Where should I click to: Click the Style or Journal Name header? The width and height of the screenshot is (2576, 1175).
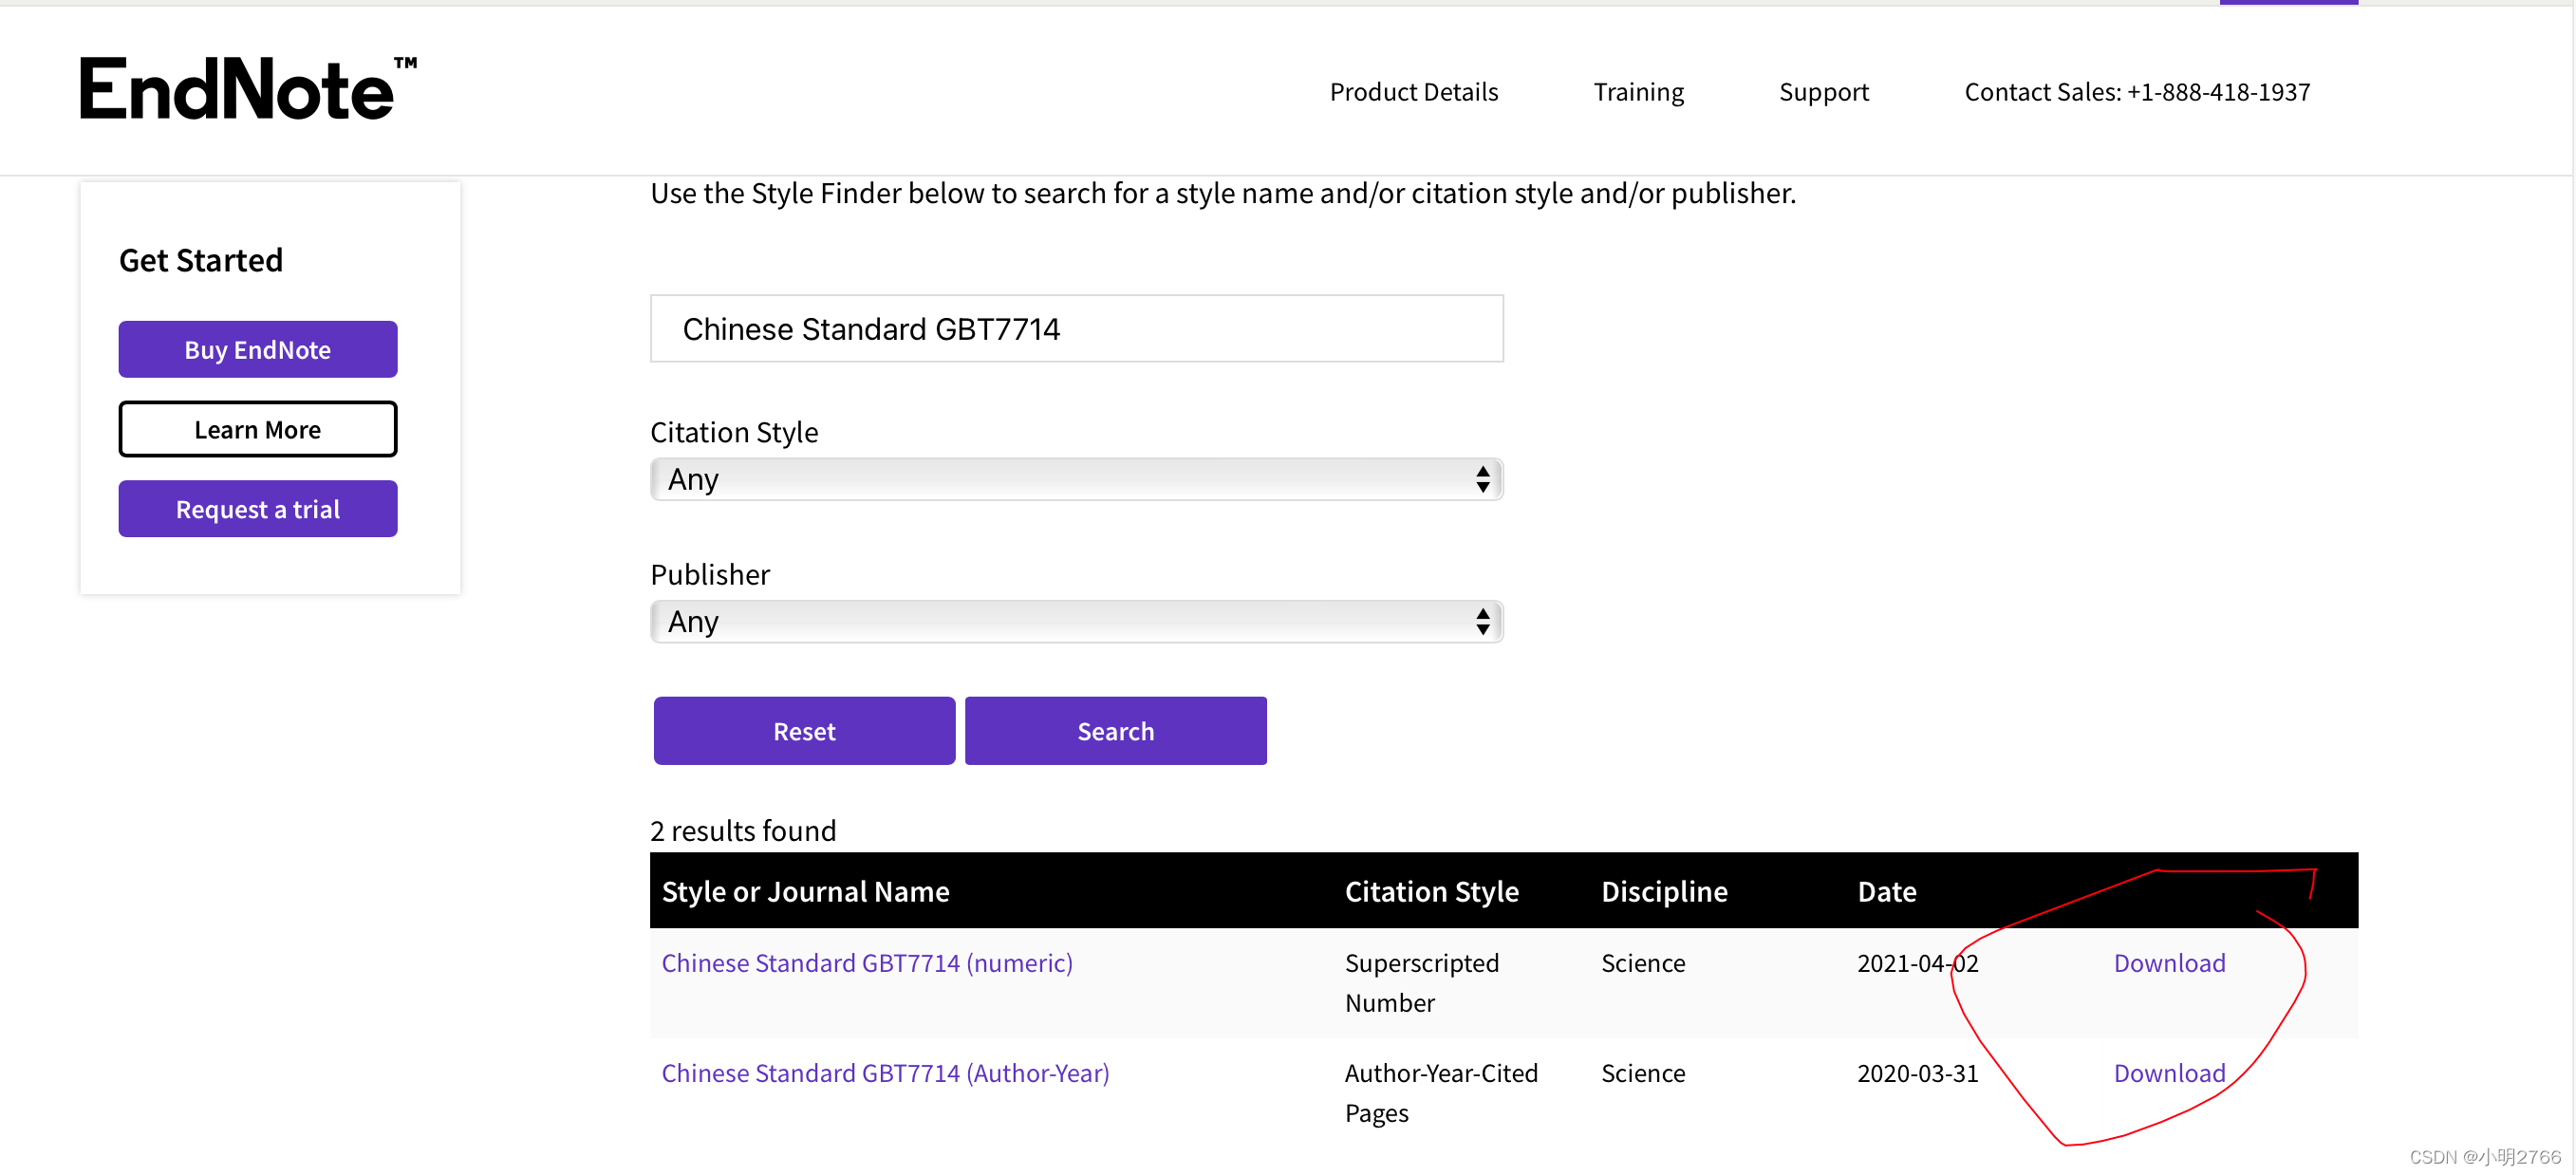(805, 891)
